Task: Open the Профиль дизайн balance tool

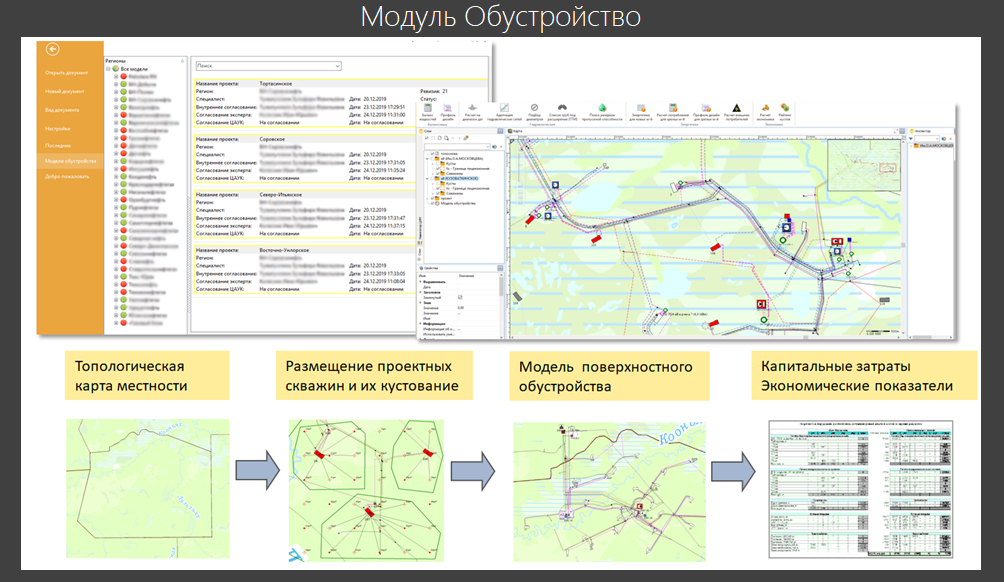Action: (448, 113)
